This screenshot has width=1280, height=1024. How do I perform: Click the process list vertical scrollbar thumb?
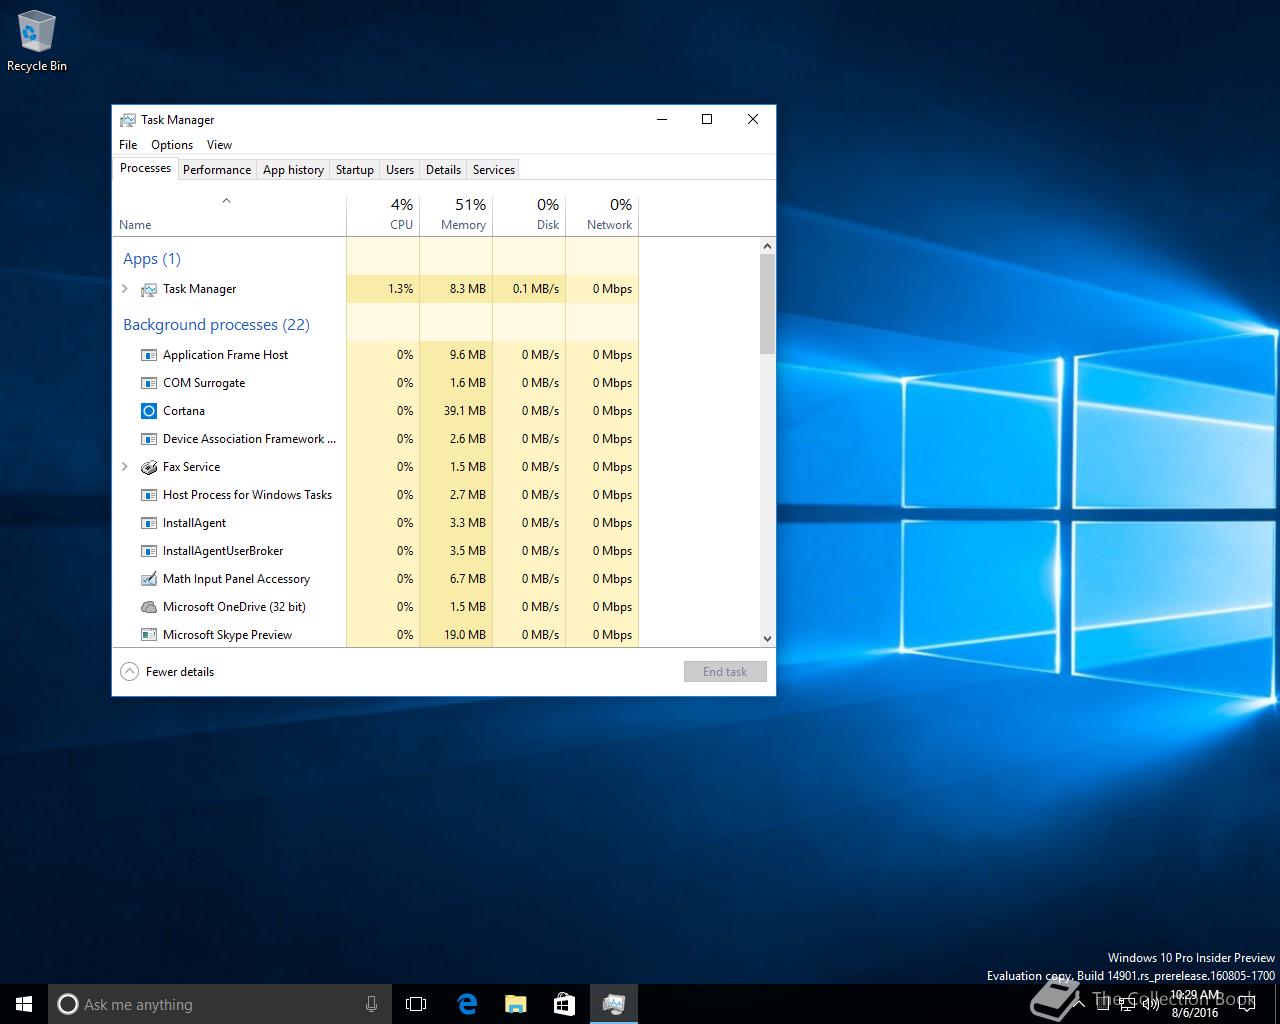[767, 303]
